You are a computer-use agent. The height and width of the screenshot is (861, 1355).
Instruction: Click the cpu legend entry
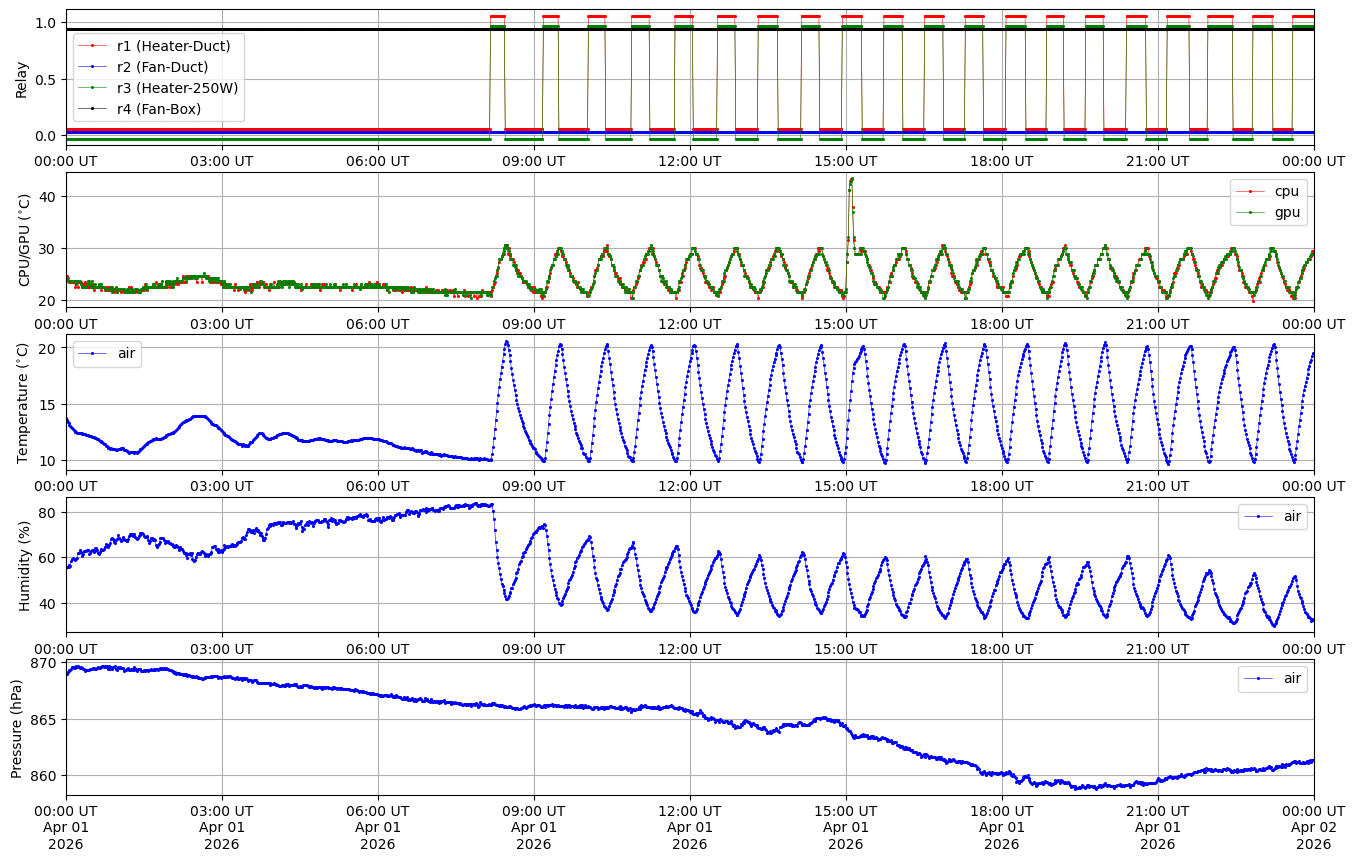click(x=1286, y=190)
